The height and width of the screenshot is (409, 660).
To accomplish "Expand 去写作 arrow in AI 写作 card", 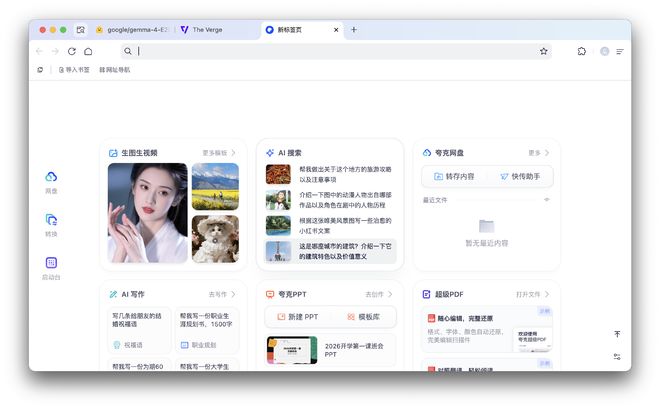I will [222, 295].
